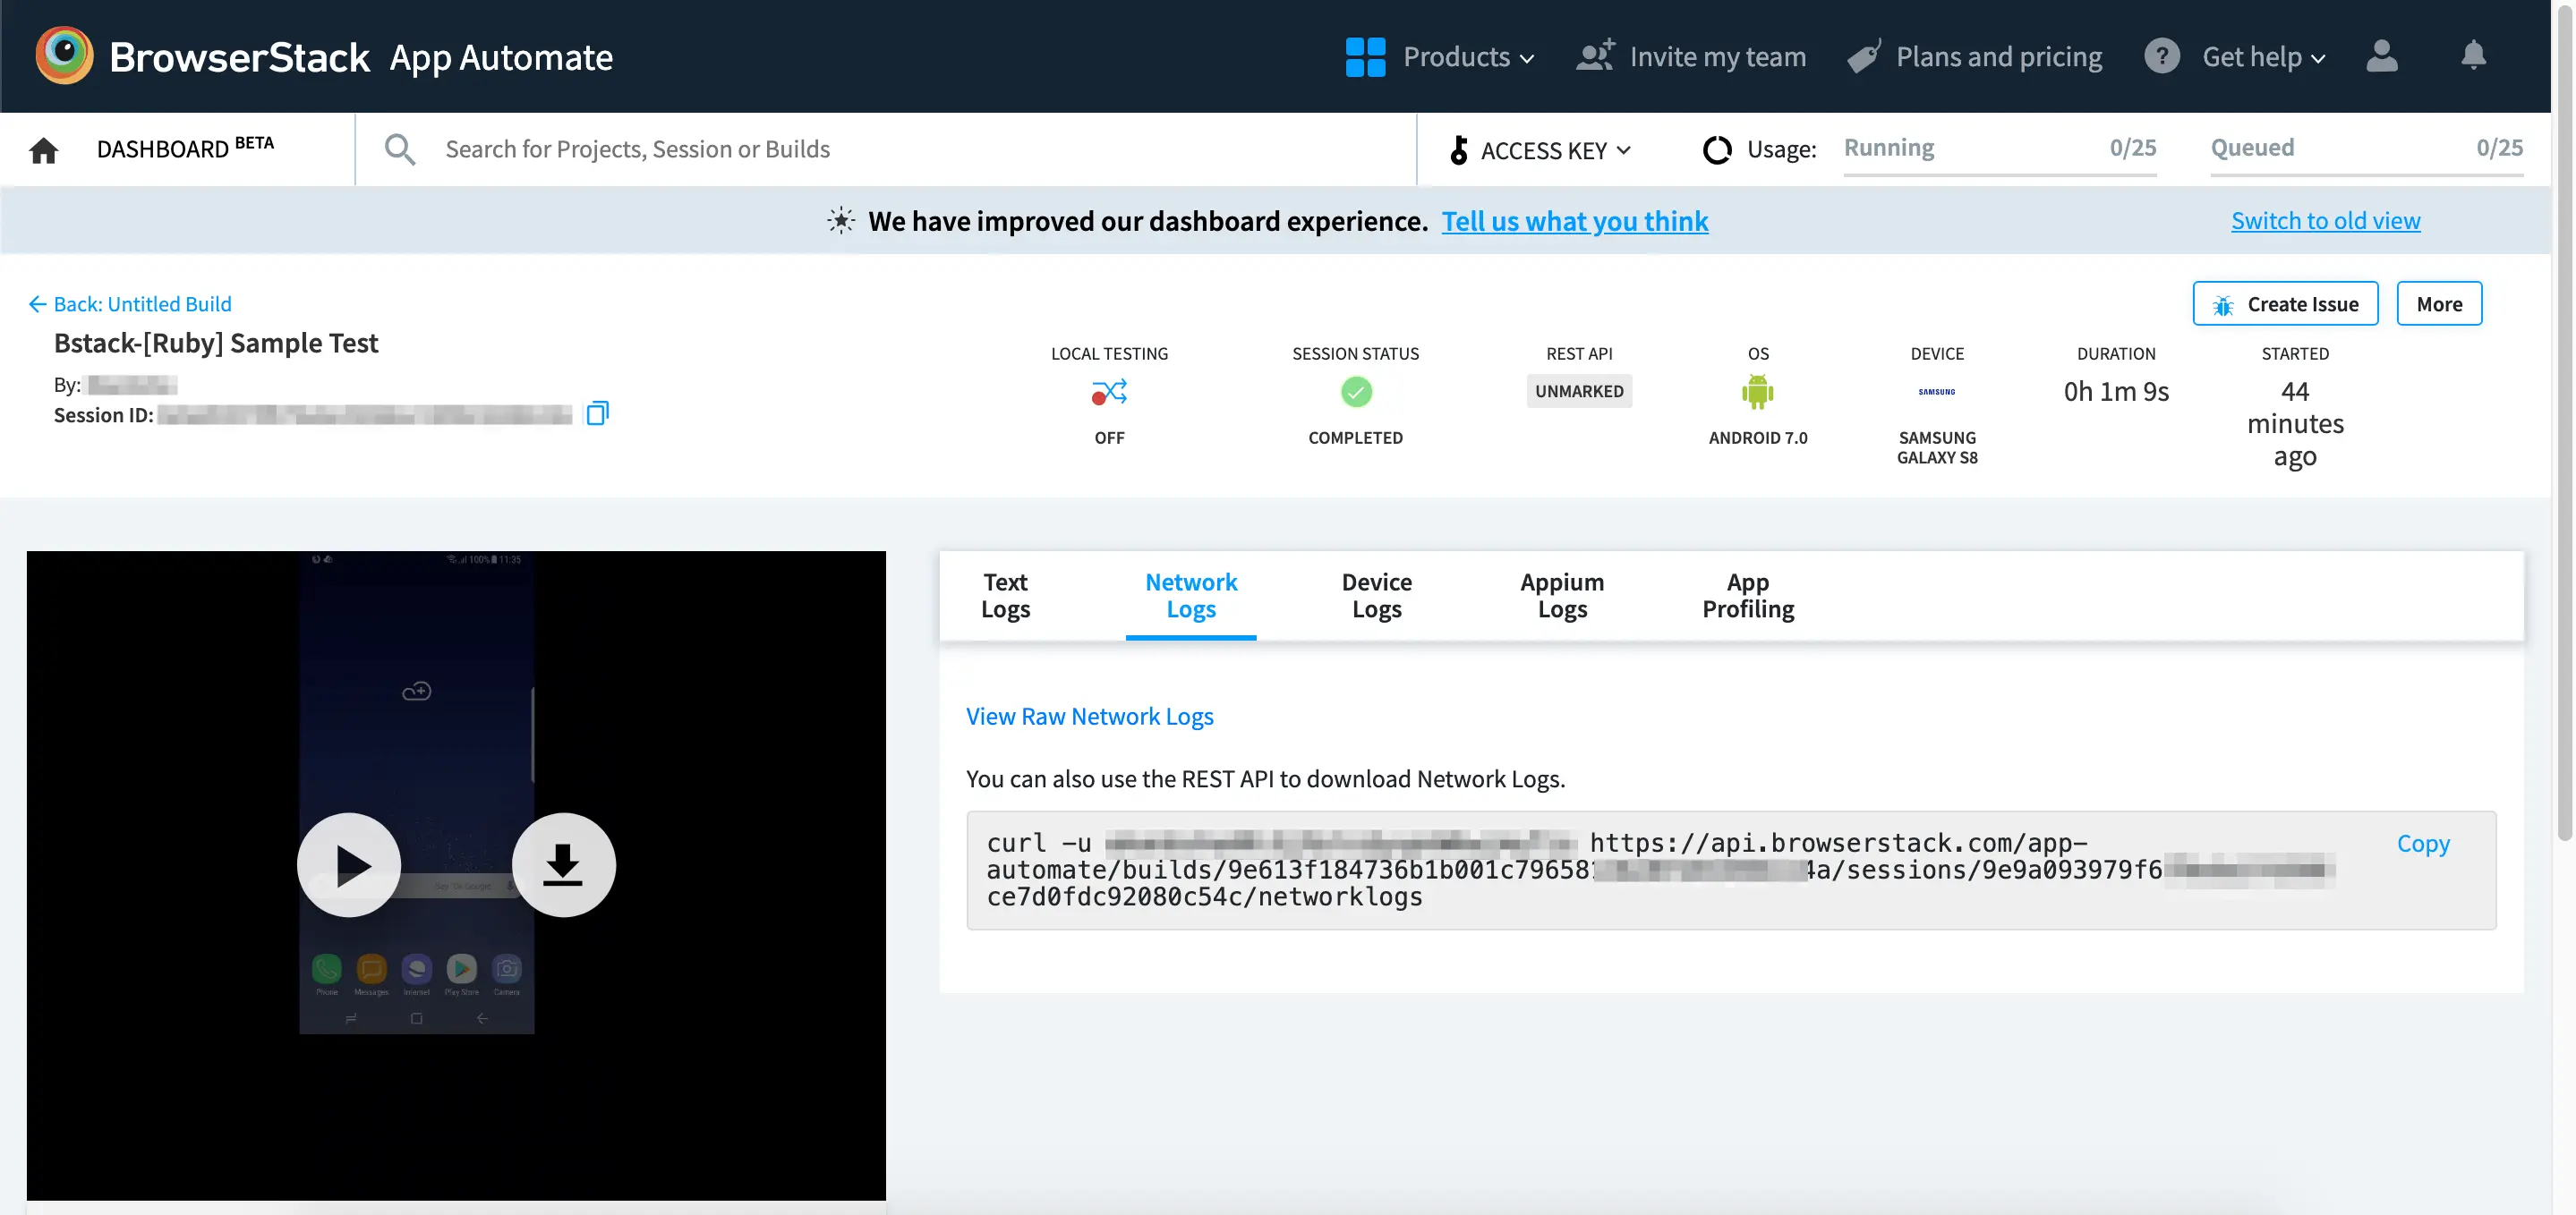Click the BrowserStack logo icon
Screen dimensions: 2576x1215
point(64,55)
